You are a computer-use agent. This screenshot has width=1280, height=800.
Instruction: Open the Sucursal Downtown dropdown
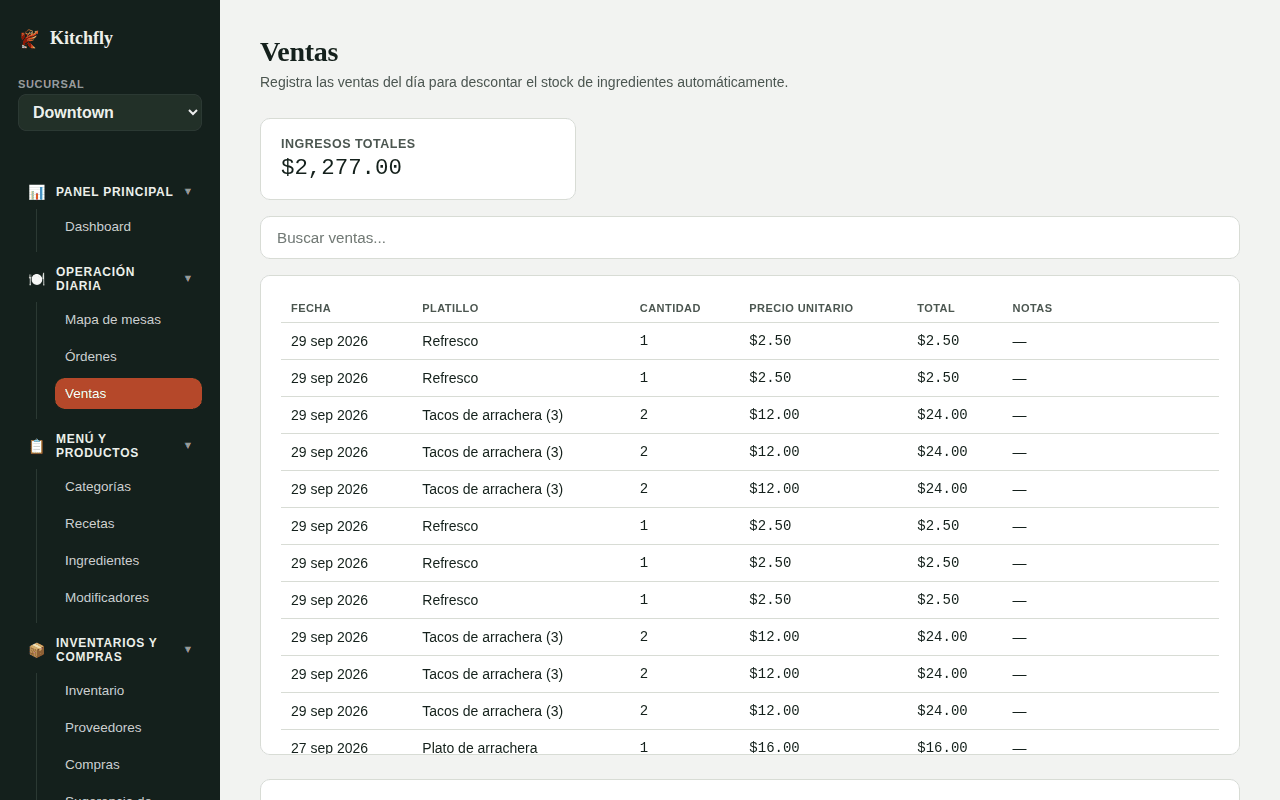coord(110,113)
